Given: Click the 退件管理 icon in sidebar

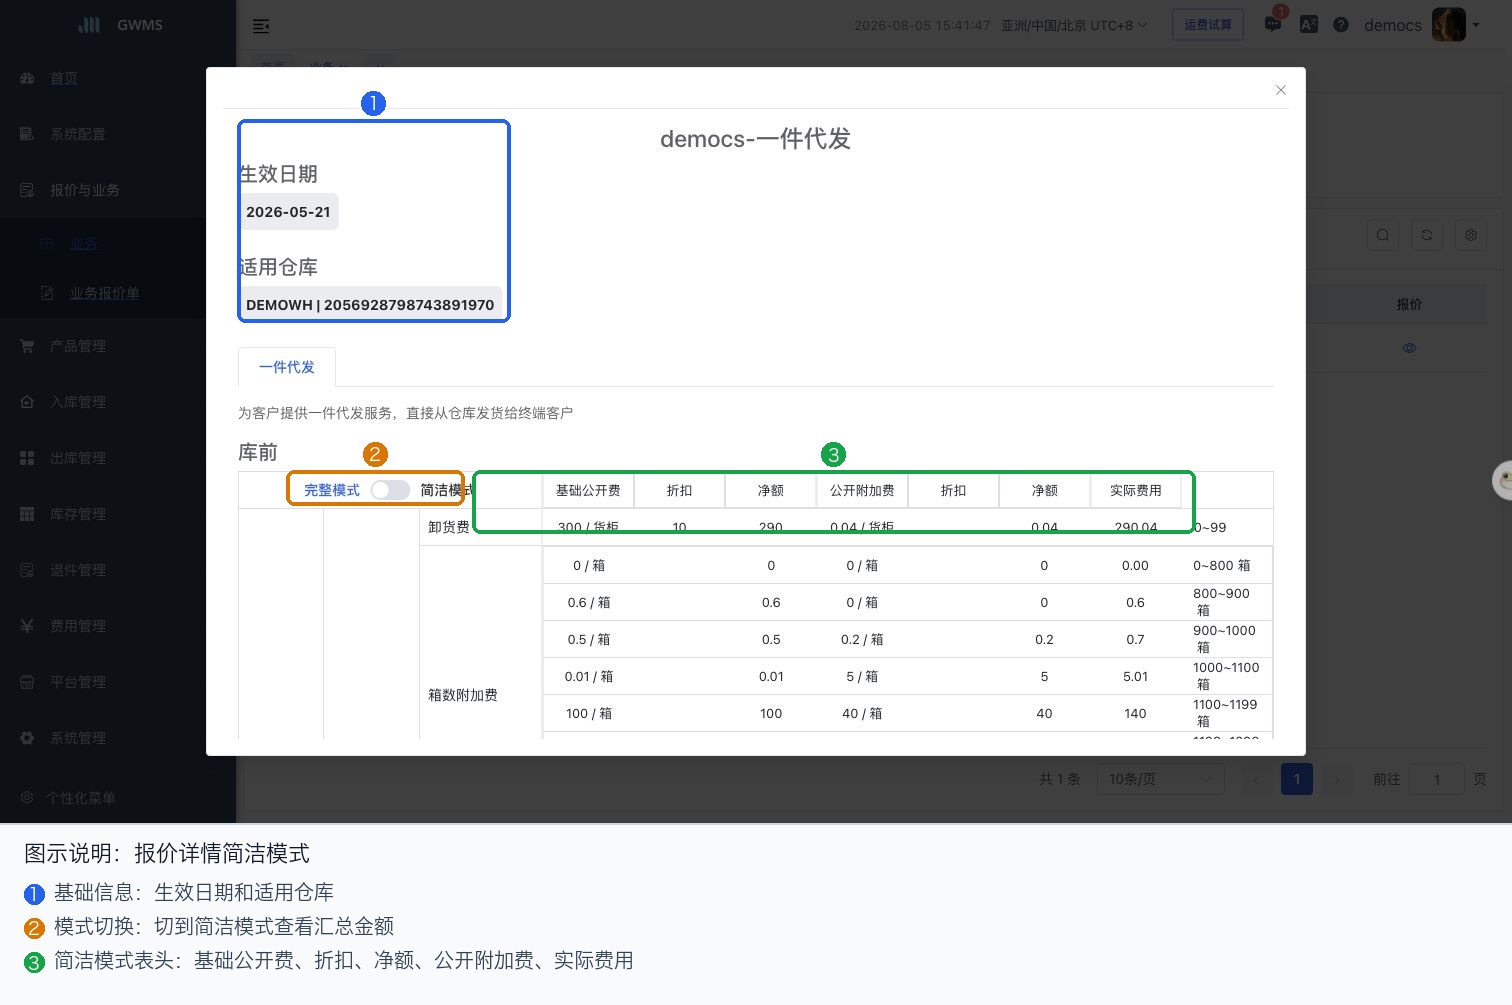Looking at the screenshot, I should click(x=27, y=570).
